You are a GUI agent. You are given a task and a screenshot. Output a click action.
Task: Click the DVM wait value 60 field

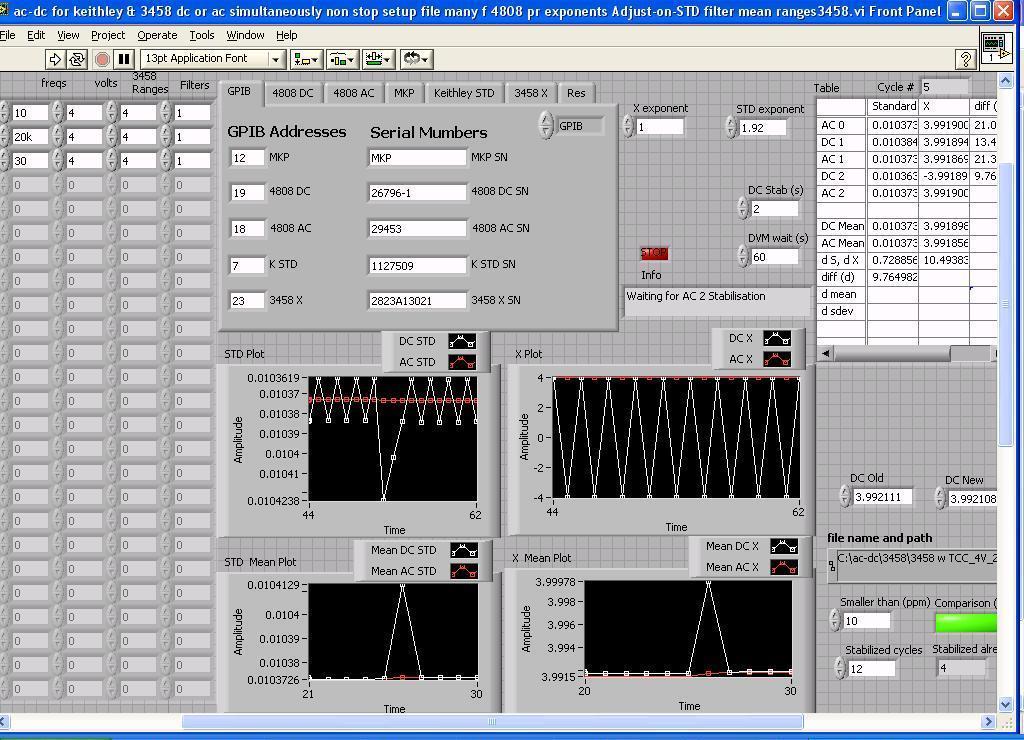pos(775,257)
